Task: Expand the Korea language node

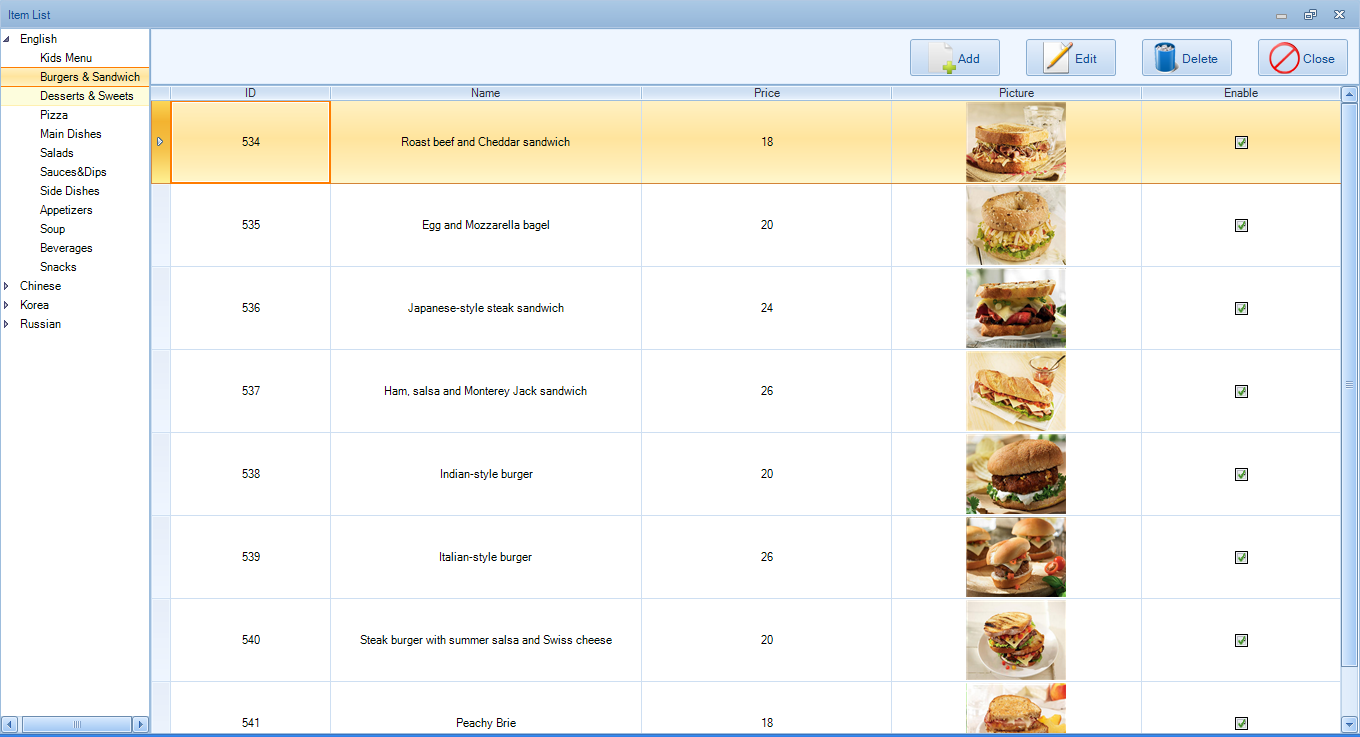Action: [x=7, y=305]
